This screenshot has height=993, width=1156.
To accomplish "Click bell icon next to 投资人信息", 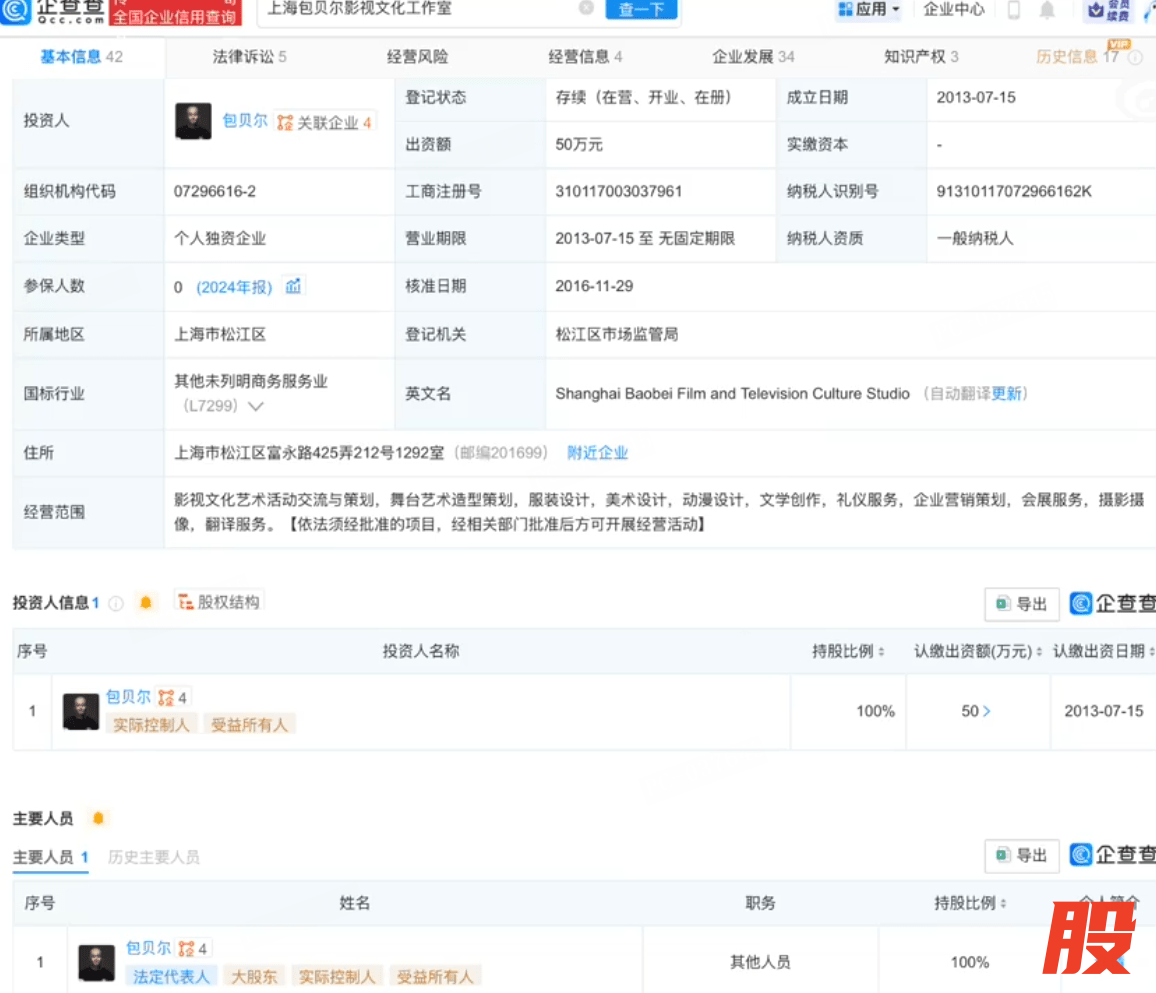I will pyautogui.click(x=146, y=603).
